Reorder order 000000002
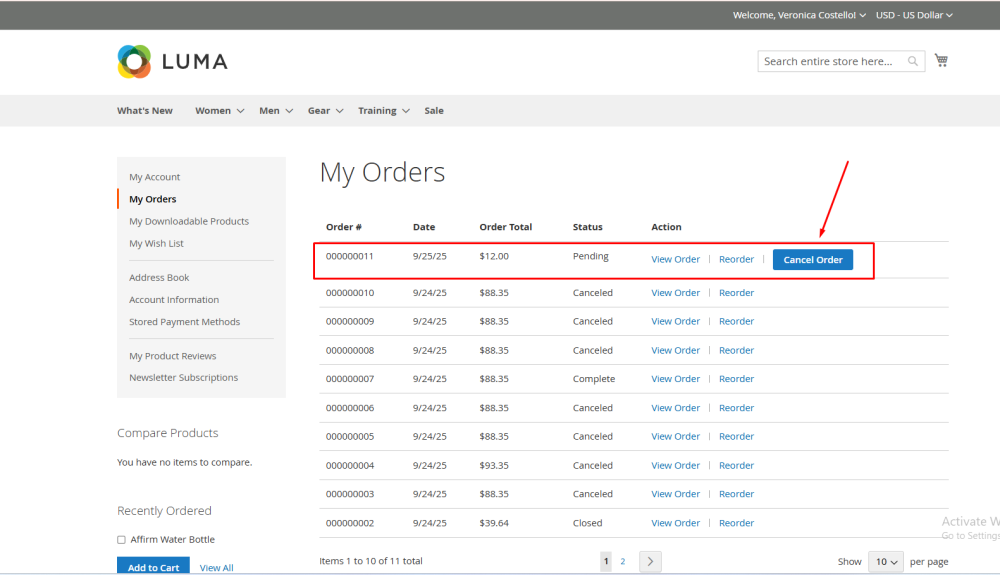Screen dimensions: 1000x575 click(x=736, y=523)
